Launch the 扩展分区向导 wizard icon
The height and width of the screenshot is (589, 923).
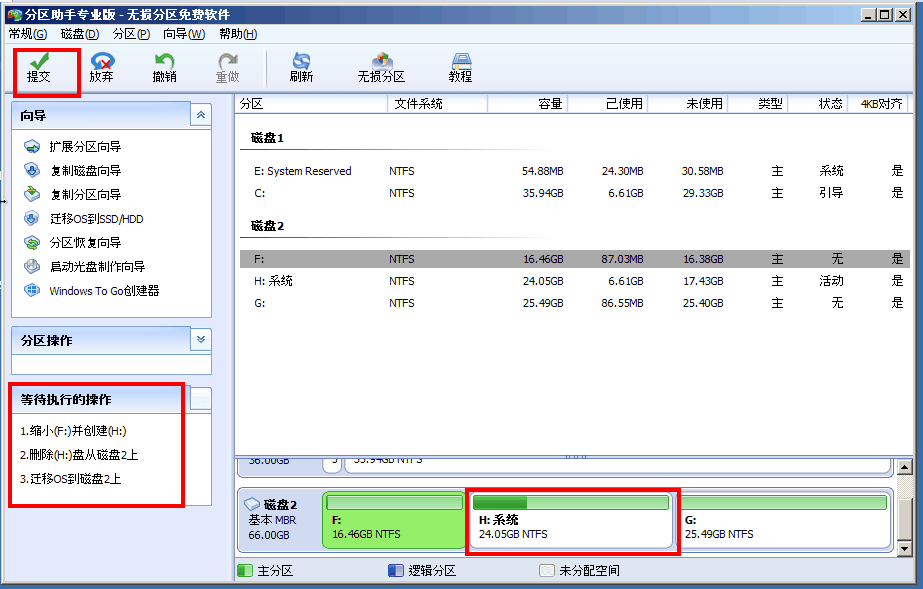point(86,146)
